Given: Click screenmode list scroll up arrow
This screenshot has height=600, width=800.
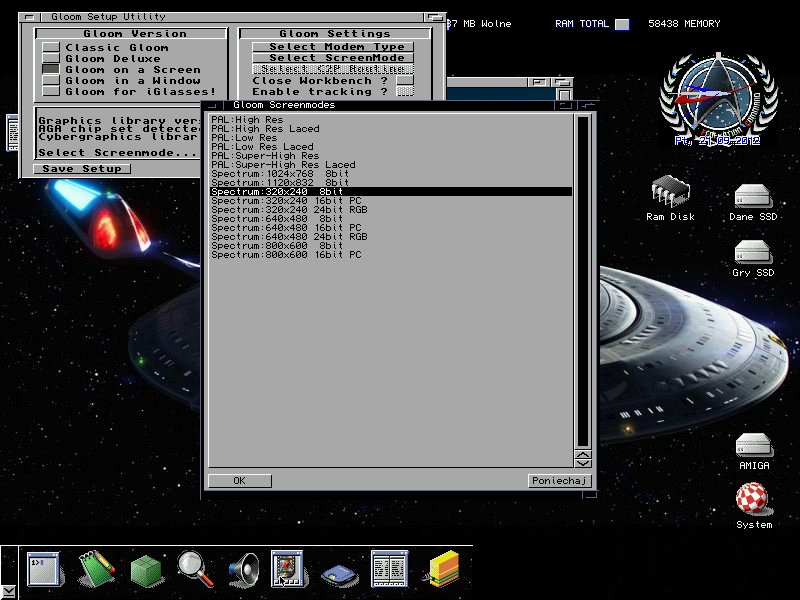Looking at the screenshot, I should tap(583, 454).
